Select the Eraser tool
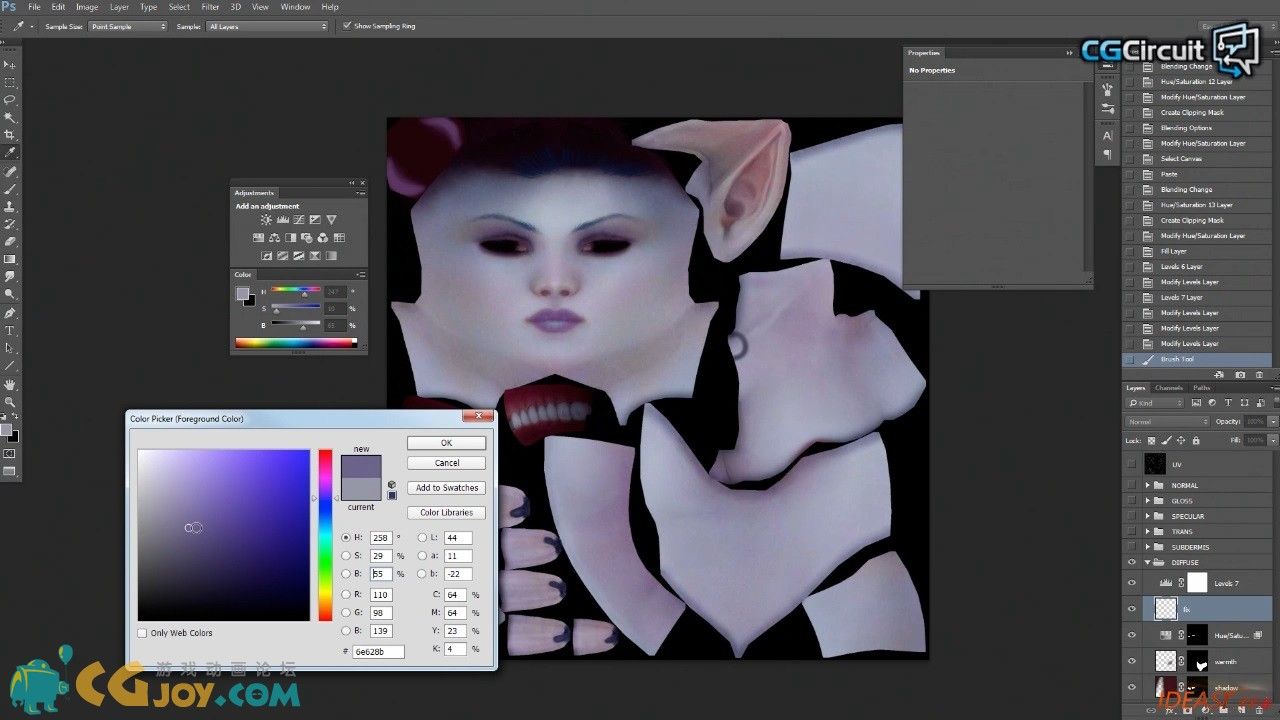1280x720 pixels. [10, 241]
